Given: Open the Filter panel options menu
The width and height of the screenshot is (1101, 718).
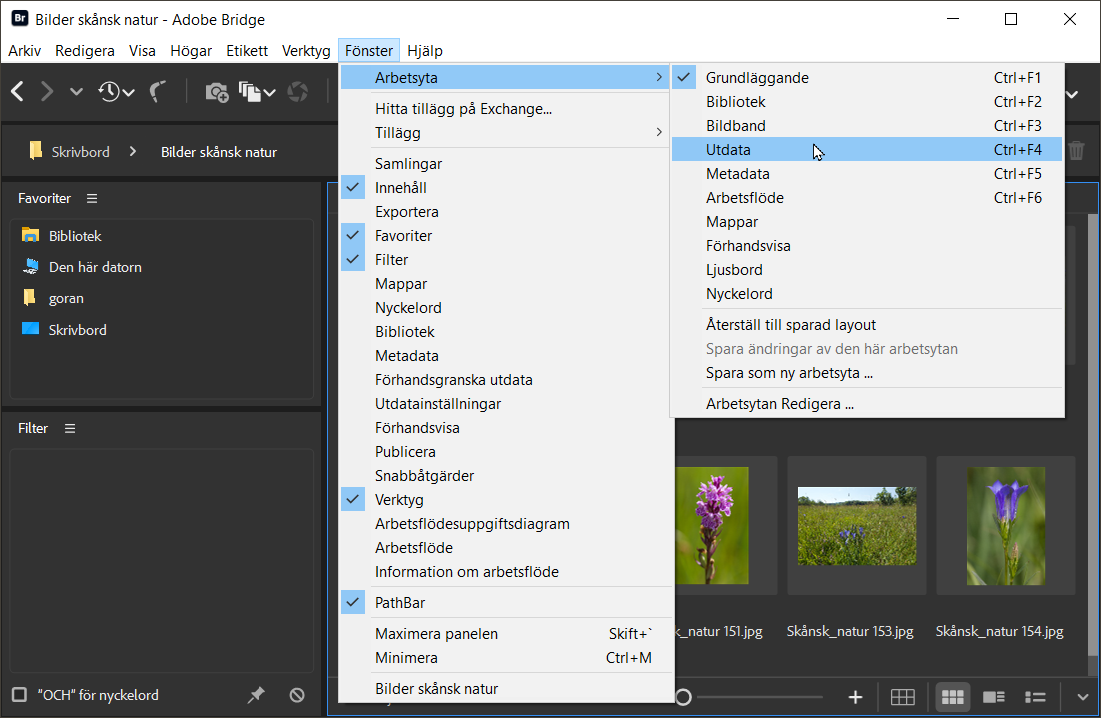Looking at the screenshot, I should (70, 428).
